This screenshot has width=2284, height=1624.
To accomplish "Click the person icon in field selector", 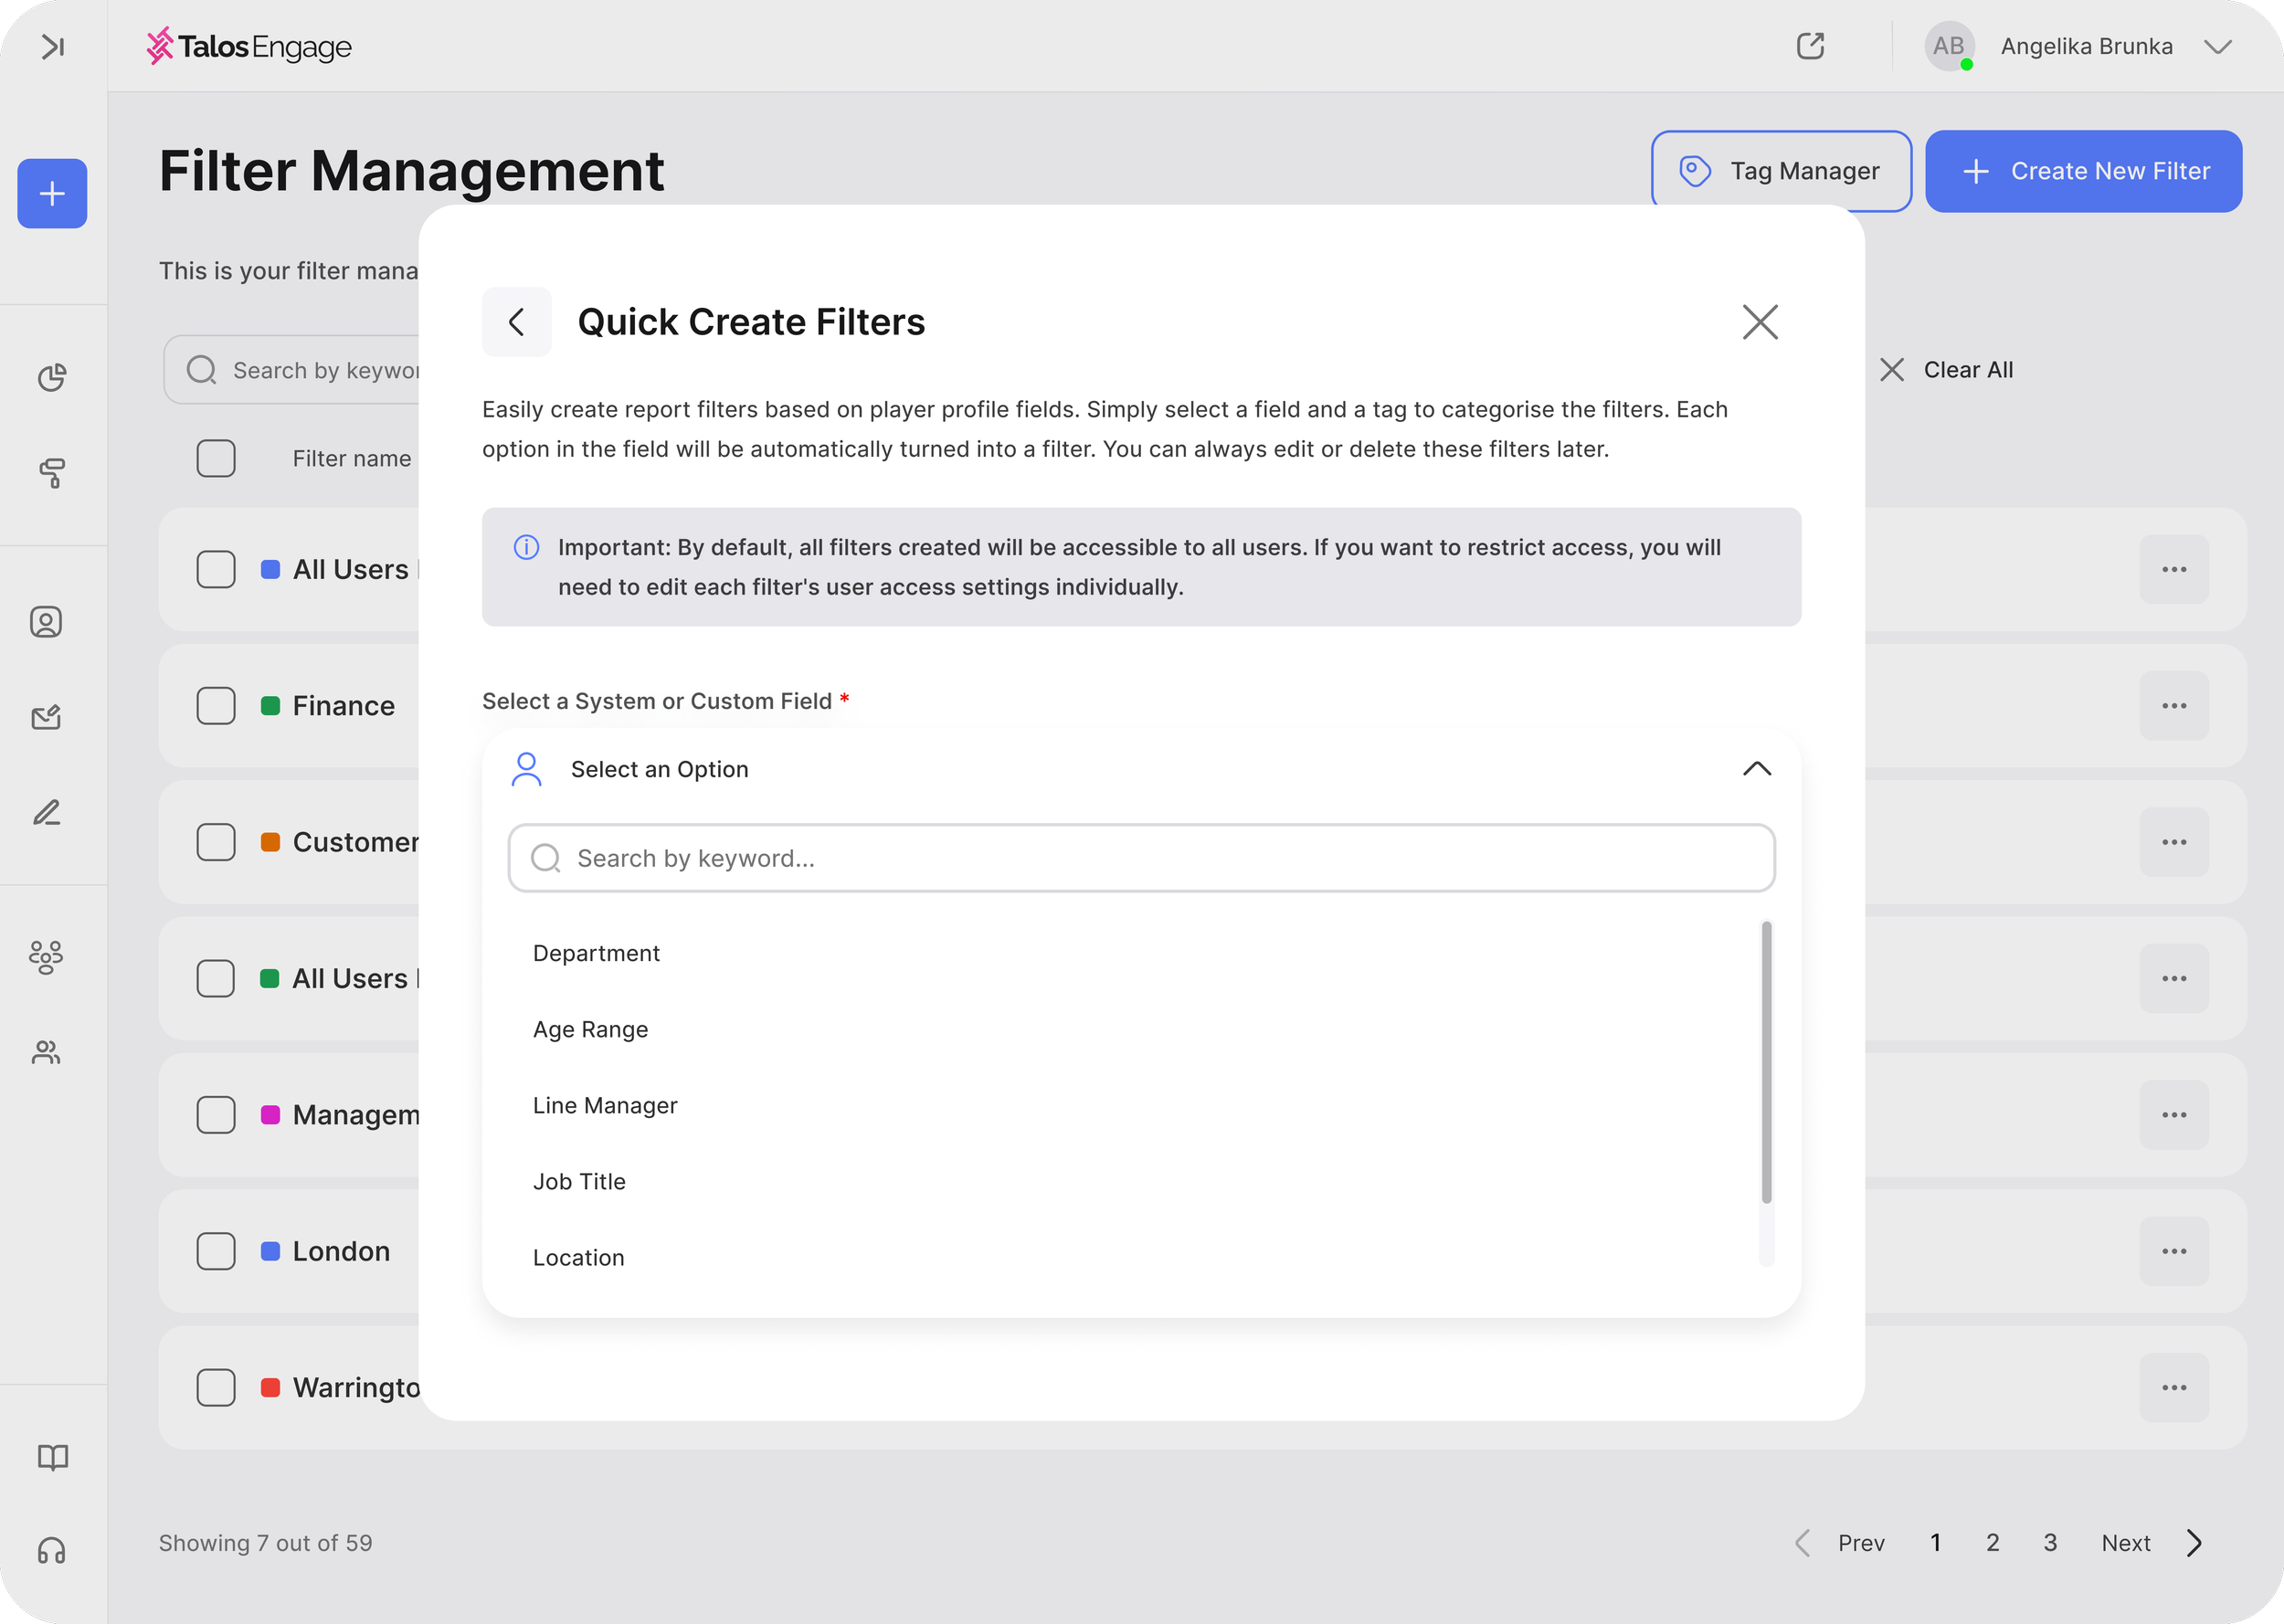I will pos(526,769).
